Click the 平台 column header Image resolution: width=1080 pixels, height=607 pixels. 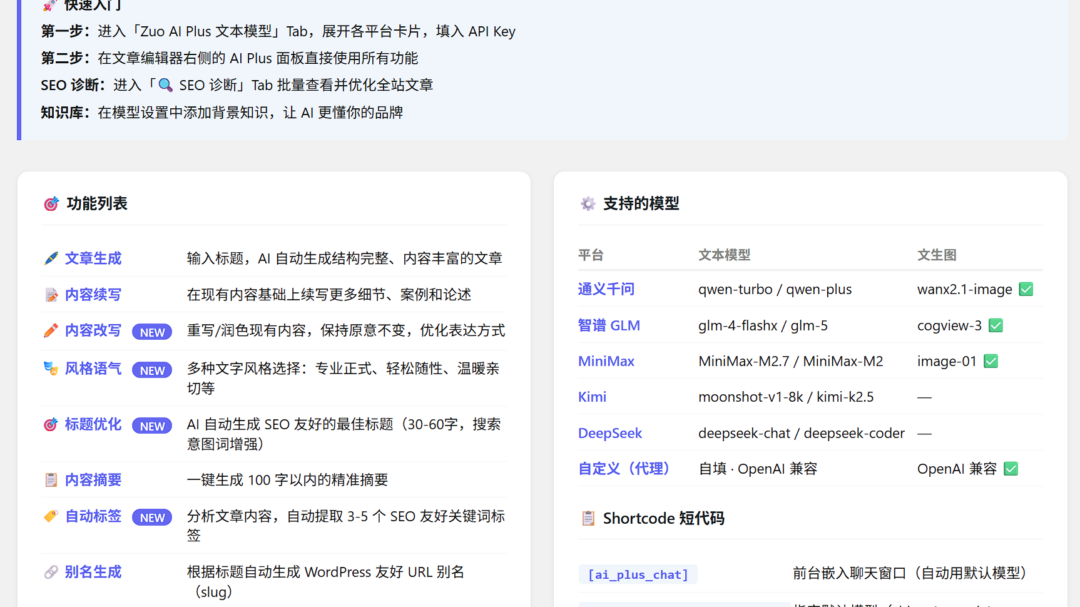591,255
